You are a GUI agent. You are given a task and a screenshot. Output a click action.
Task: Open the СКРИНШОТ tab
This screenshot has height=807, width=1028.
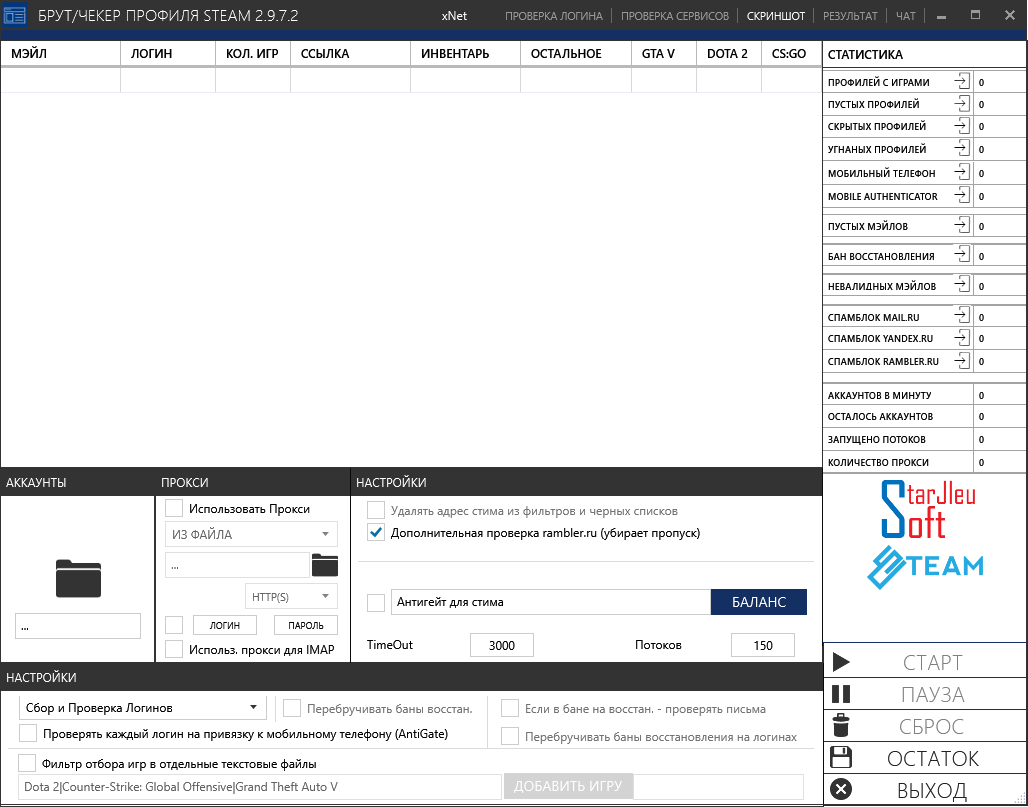(x=776, y=16)
